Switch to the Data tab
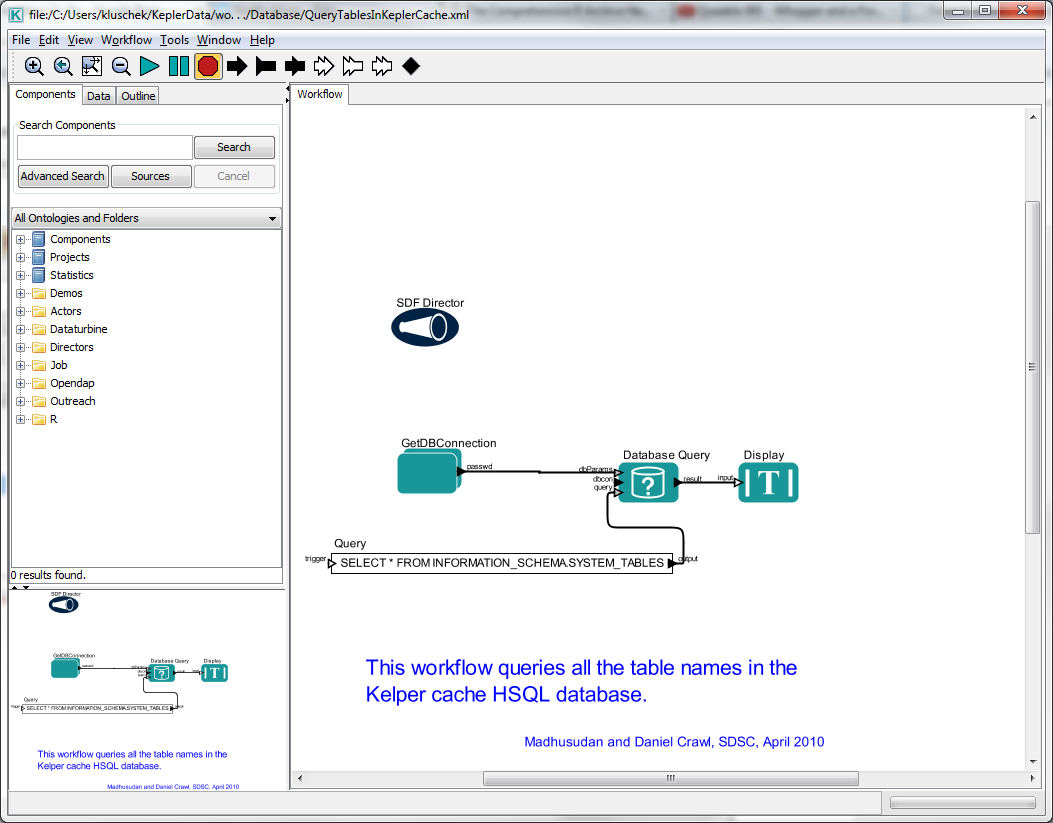Screen dimensions: 1053x823 99,96
